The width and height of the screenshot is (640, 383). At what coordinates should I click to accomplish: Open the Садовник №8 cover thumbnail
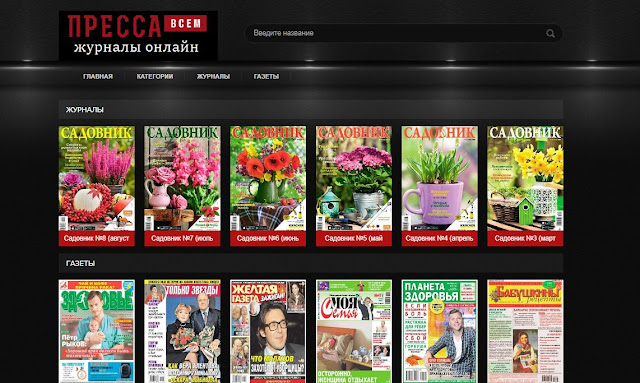[x=97, y=178]
